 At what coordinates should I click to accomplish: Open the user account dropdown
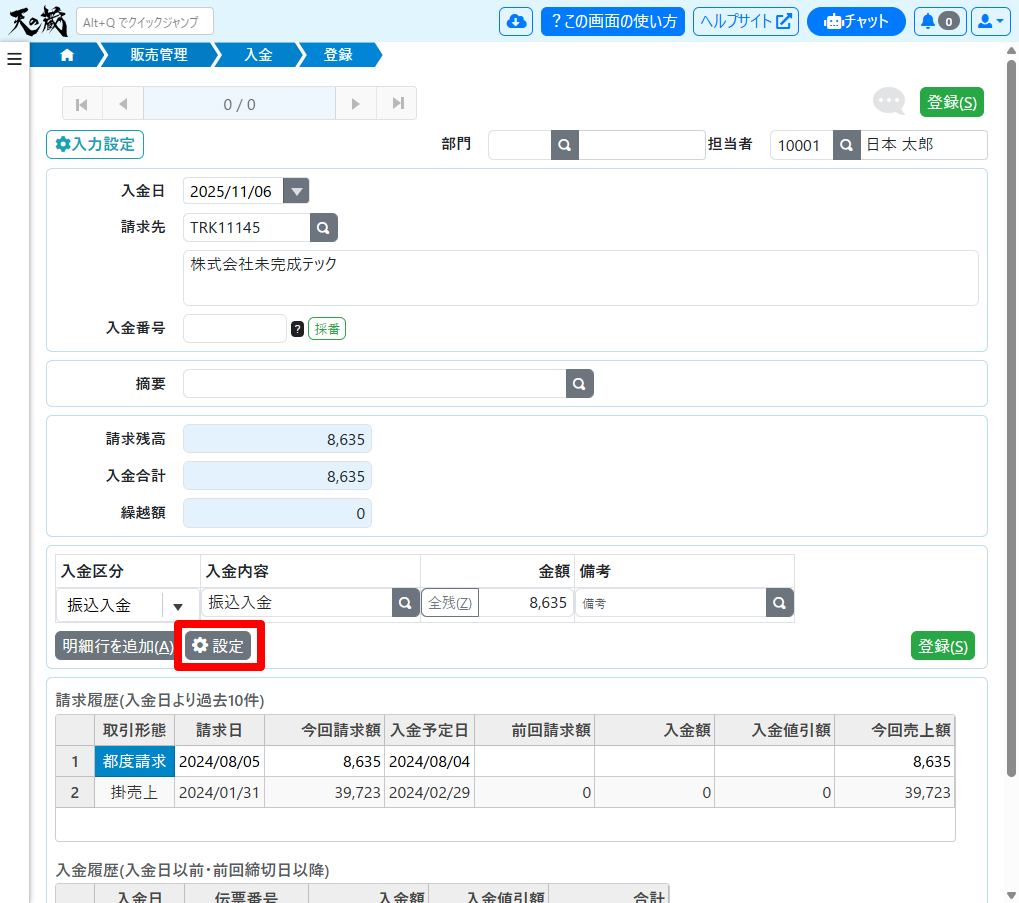tap(990, 21)
